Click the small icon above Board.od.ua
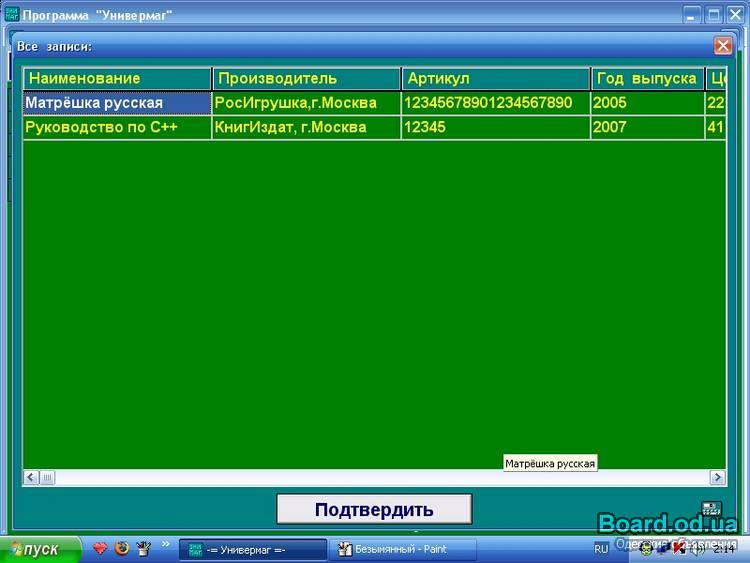The image size is (750, 563). (x=711, y=509)
